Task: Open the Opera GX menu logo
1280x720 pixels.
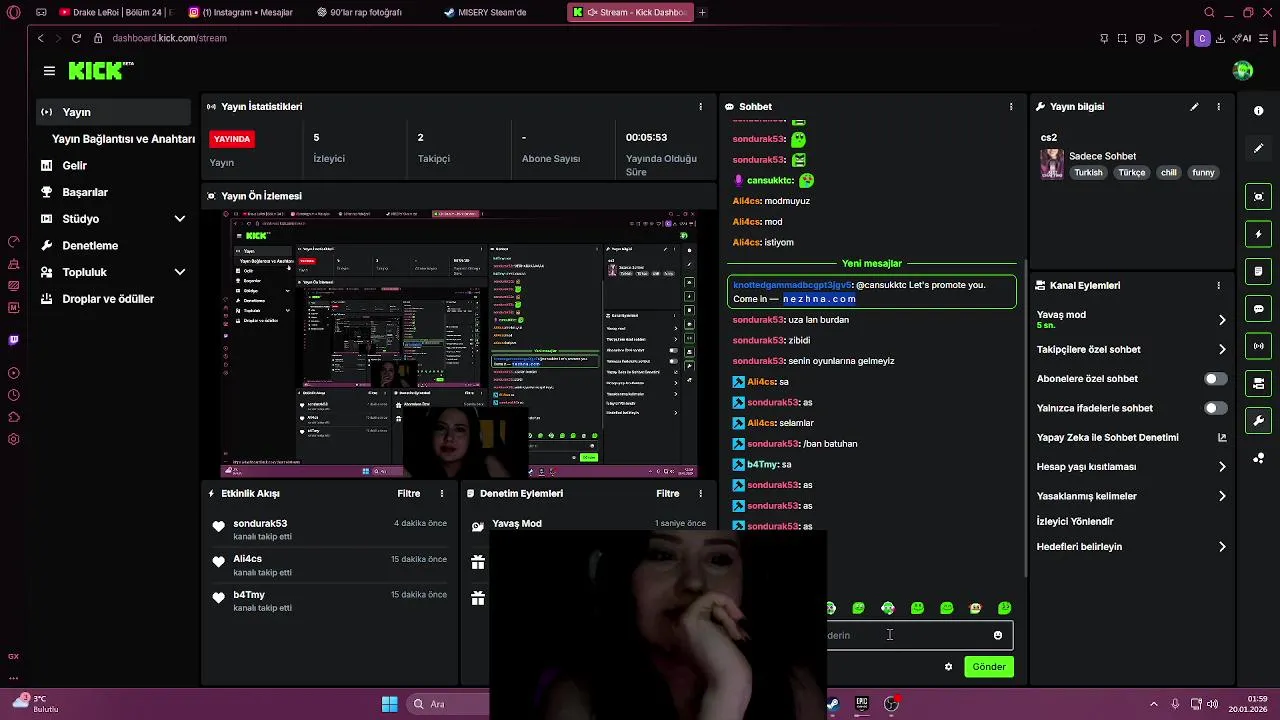Action: click(13, 12)
